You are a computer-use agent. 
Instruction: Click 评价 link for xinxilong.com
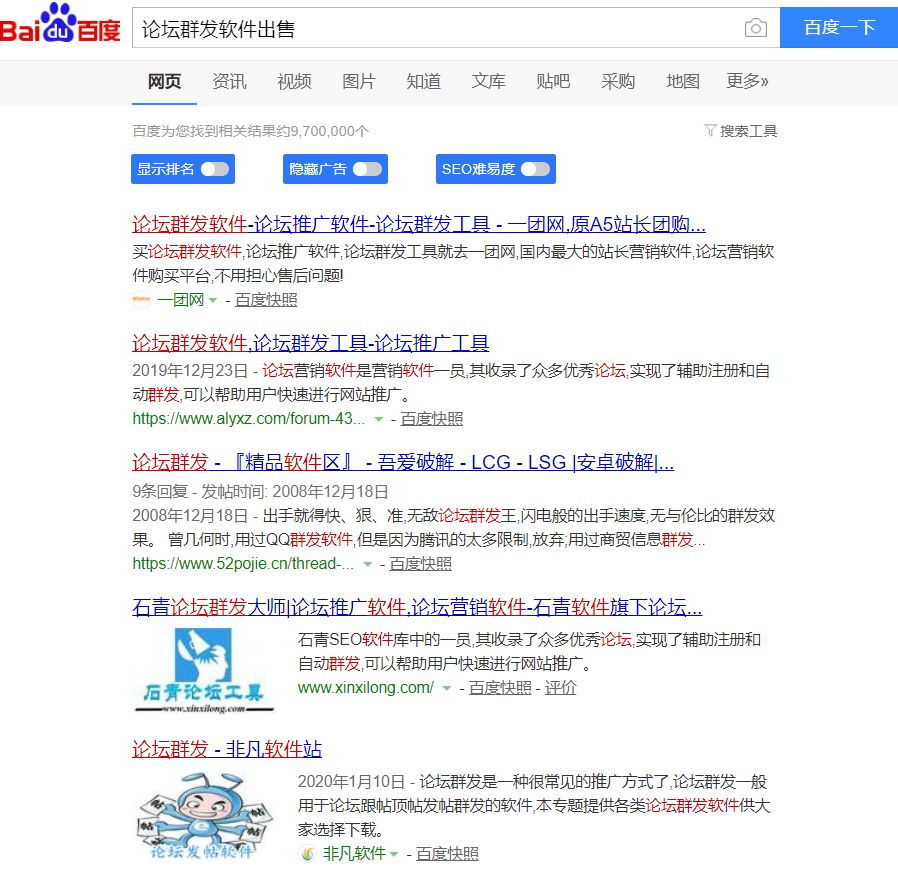(x=560, y=687)
